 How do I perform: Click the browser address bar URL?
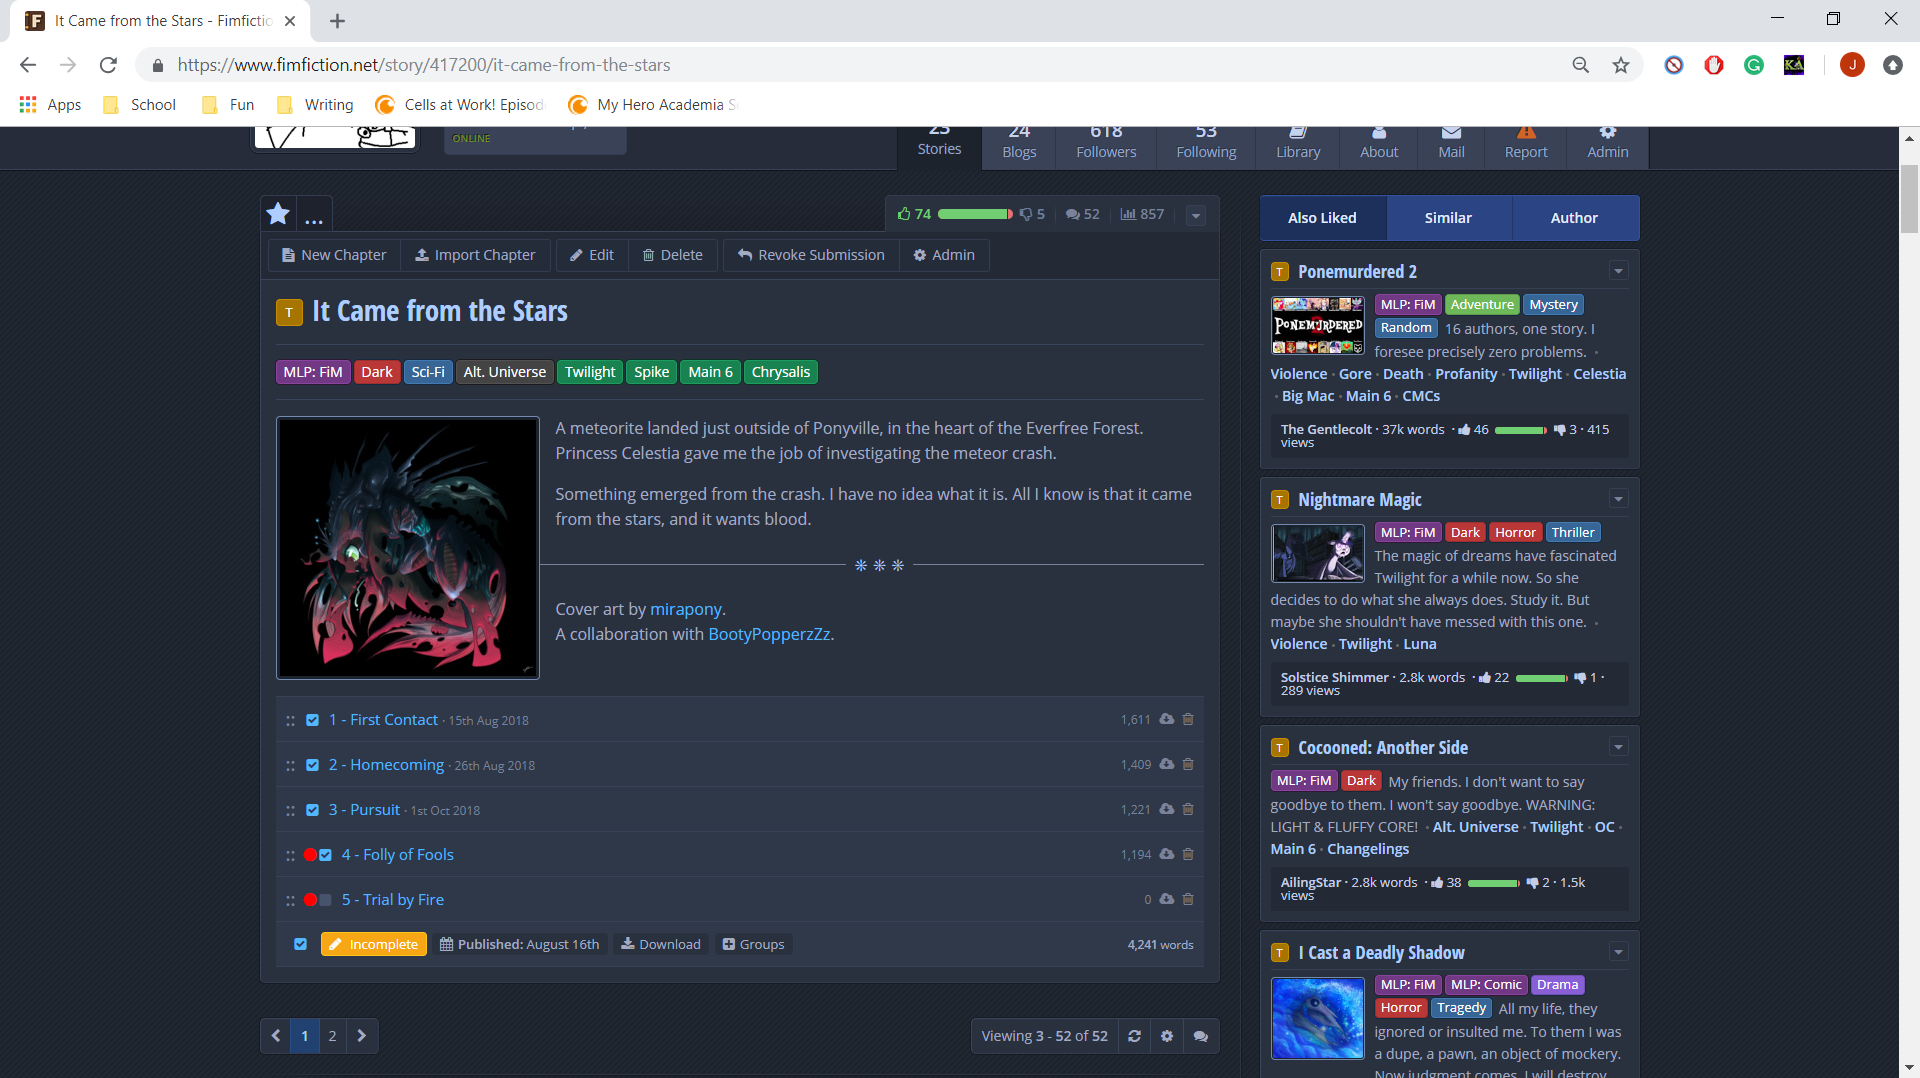[424, 65]
